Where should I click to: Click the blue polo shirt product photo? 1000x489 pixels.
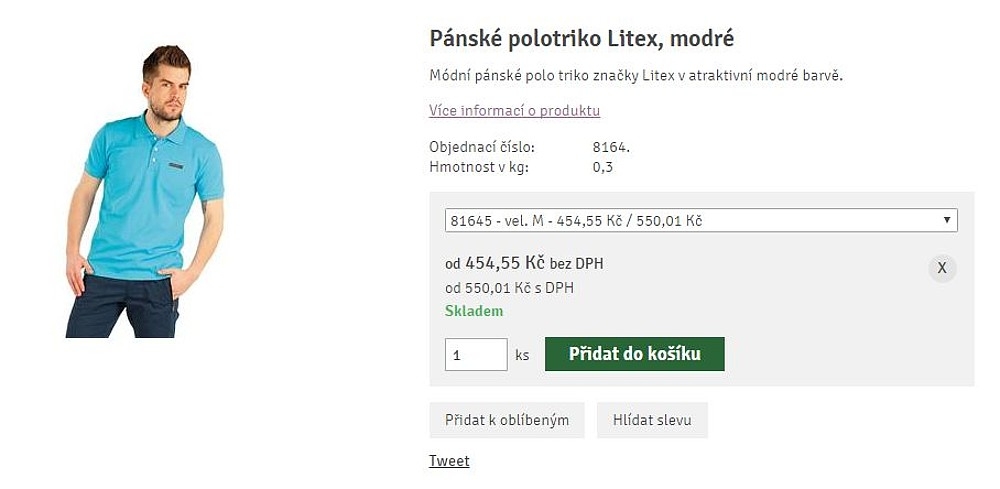tap(145, 192)
